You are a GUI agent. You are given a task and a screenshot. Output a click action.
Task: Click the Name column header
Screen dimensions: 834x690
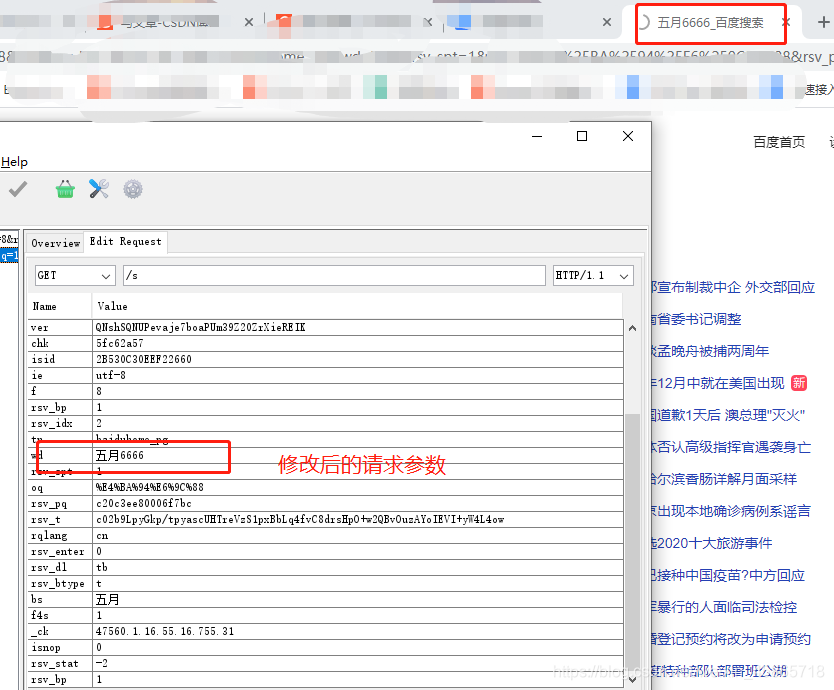click(x=60, y=306)
